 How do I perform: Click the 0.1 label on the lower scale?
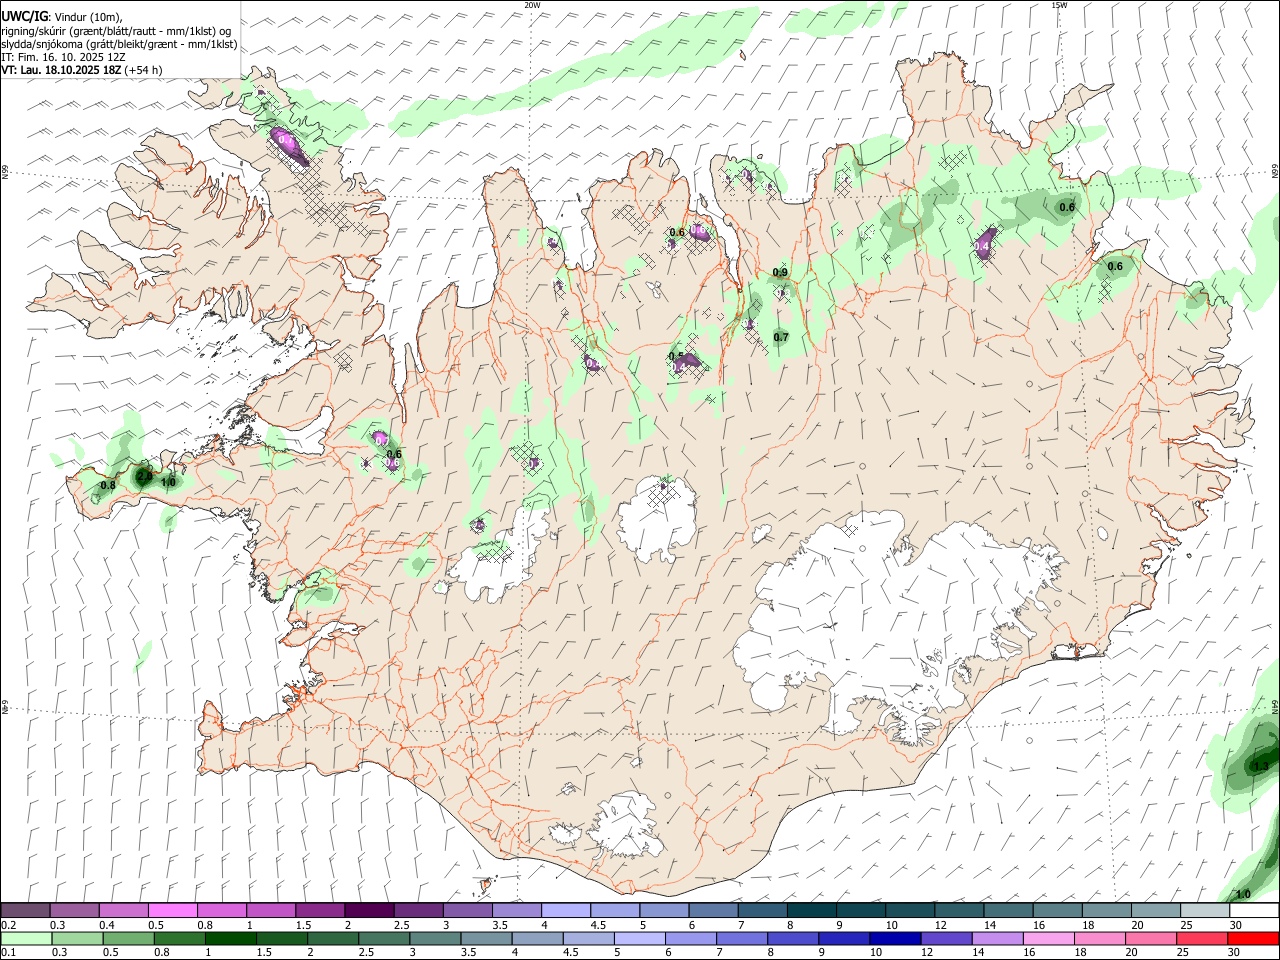click(x=8, y=953)
